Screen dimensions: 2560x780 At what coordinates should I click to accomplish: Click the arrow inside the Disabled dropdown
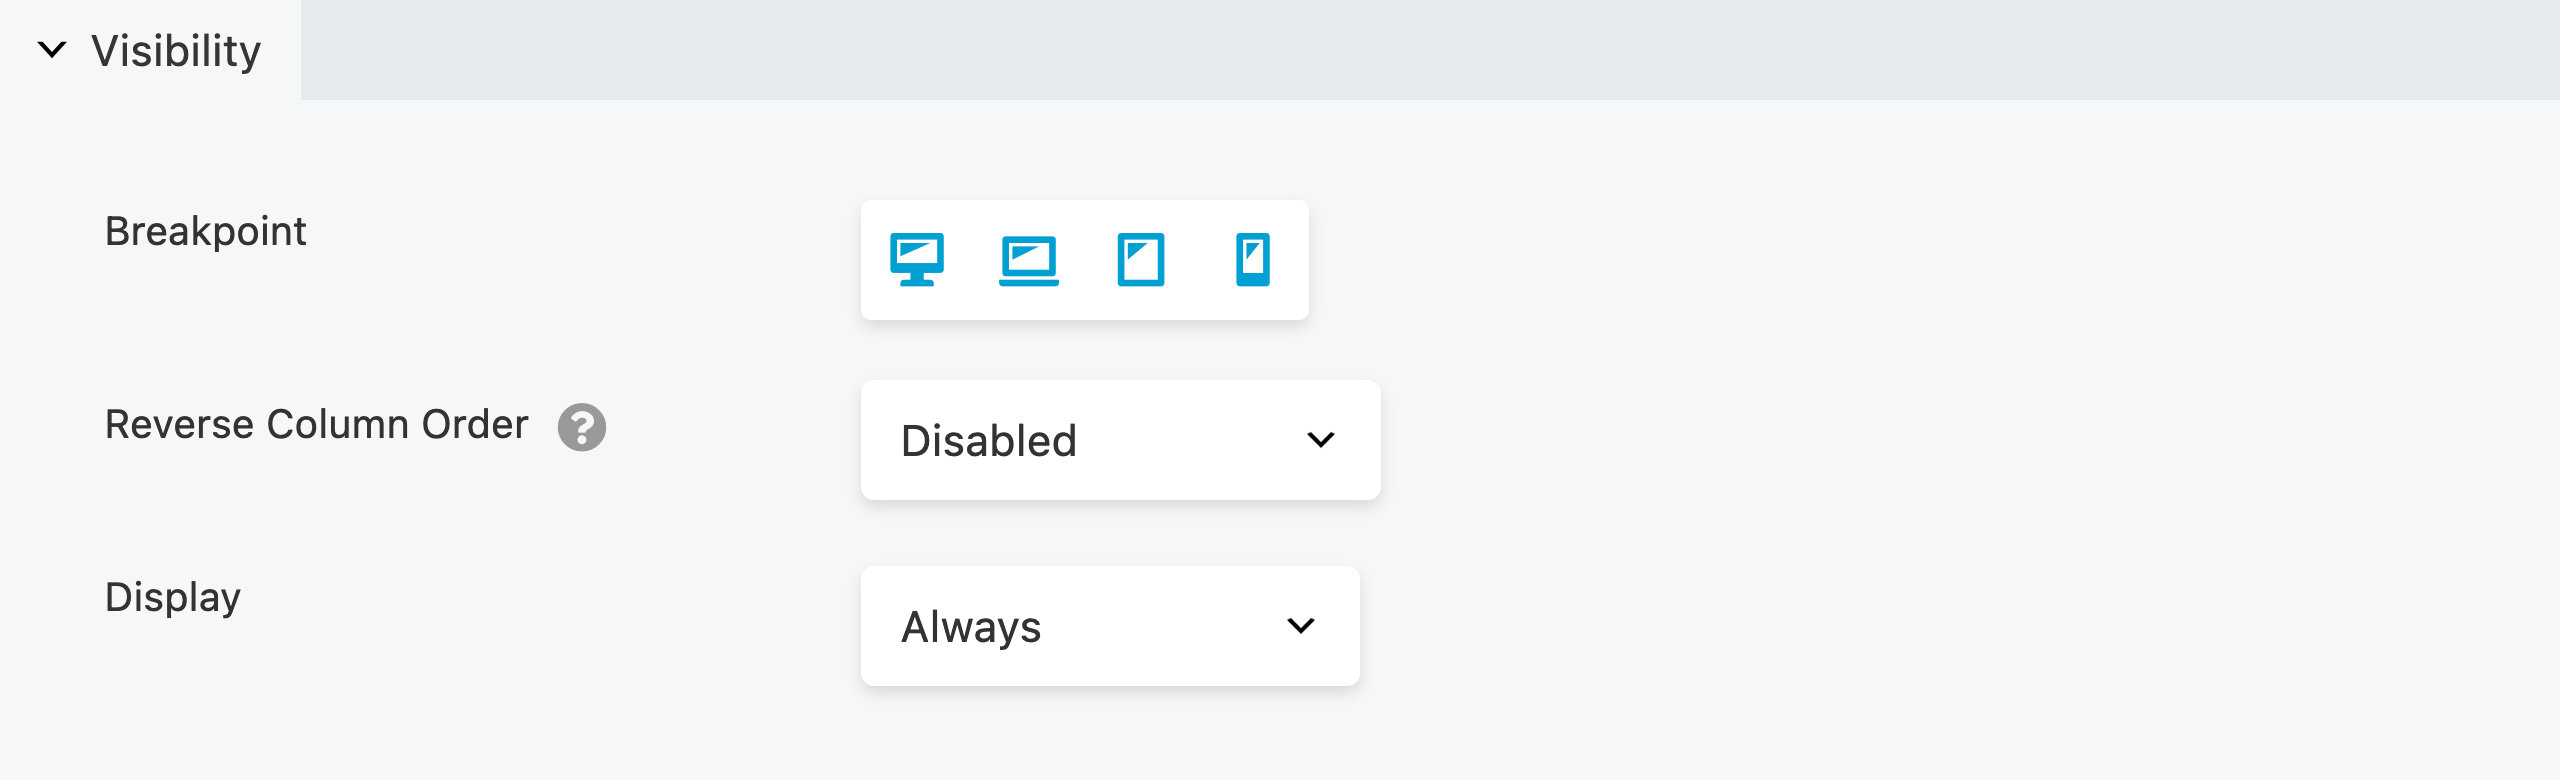point(1323,440)
